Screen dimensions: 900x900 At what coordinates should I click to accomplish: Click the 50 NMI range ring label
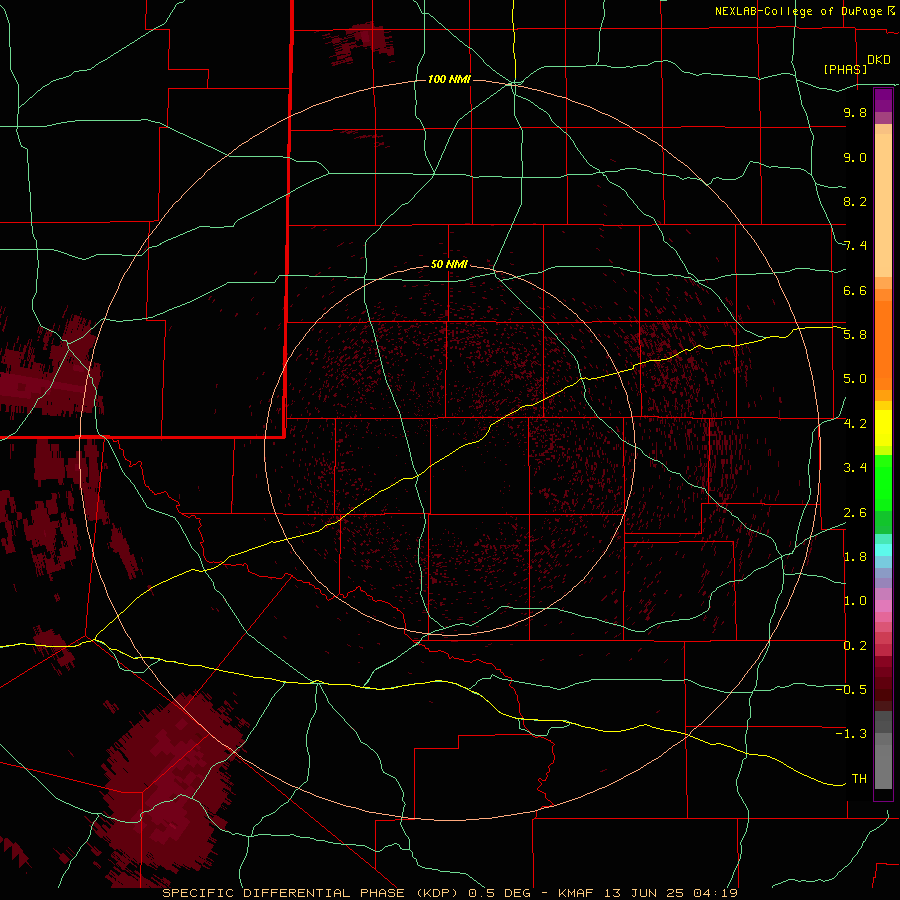coord(449,264)
